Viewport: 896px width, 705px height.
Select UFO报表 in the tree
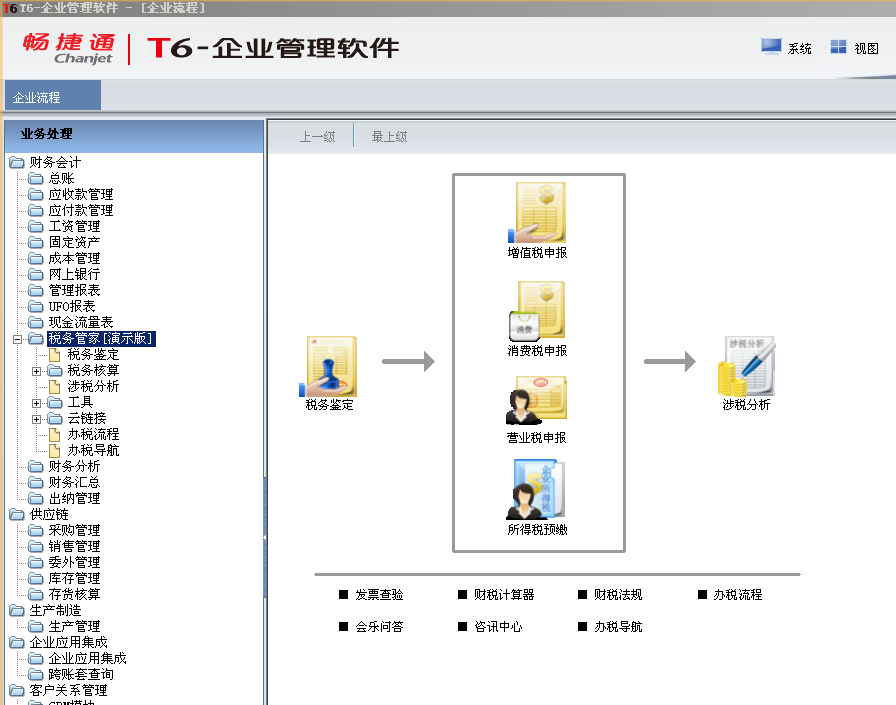(72, 307)
